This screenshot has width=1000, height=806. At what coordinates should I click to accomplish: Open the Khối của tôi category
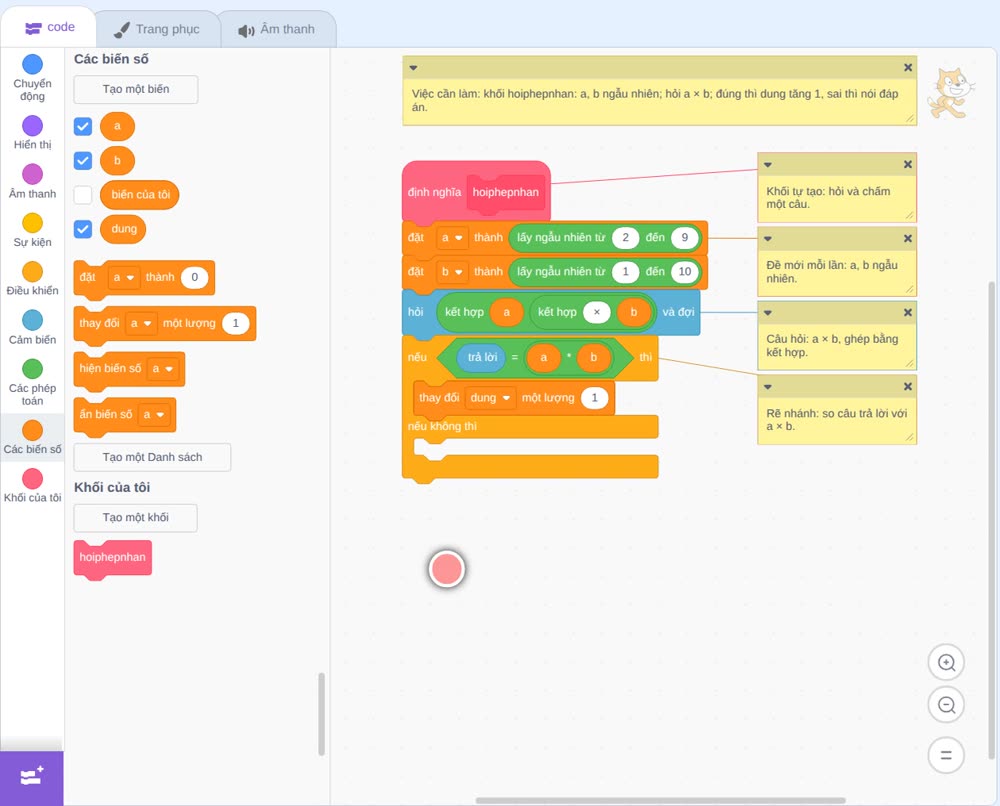(33, 486)
